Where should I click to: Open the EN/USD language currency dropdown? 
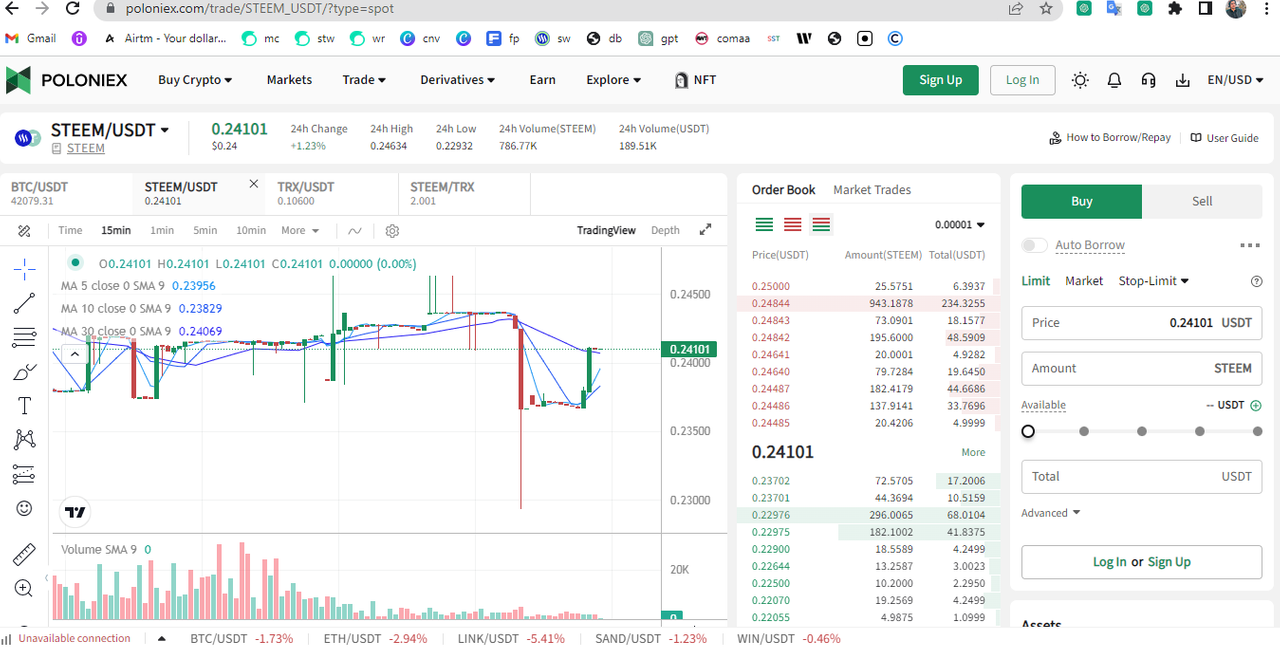[1235, 80]
